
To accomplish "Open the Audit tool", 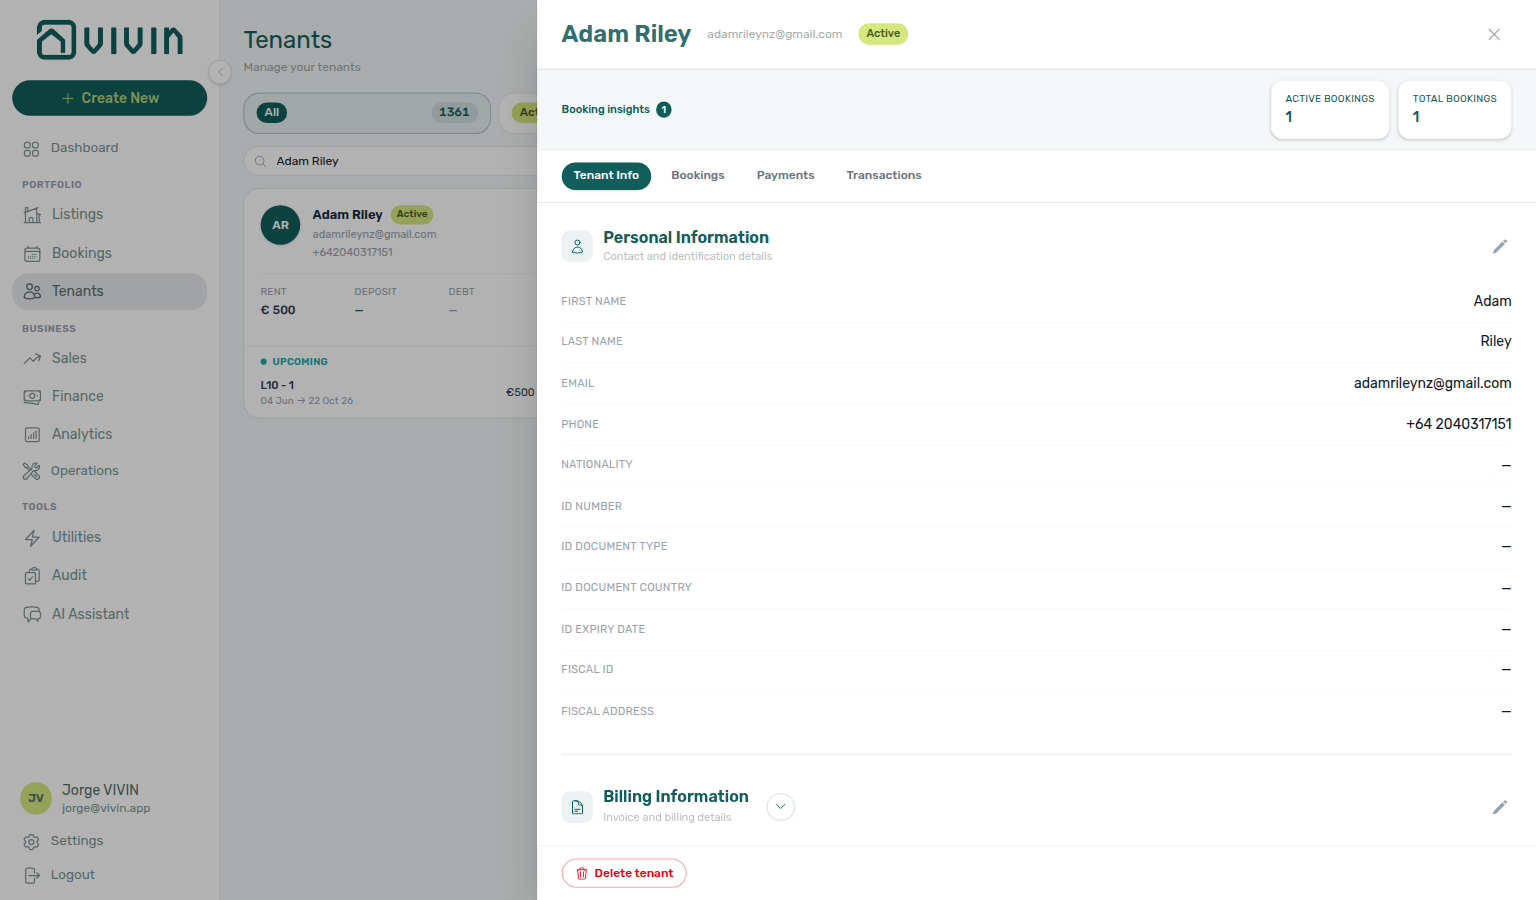I will click(x=69, y=575).
